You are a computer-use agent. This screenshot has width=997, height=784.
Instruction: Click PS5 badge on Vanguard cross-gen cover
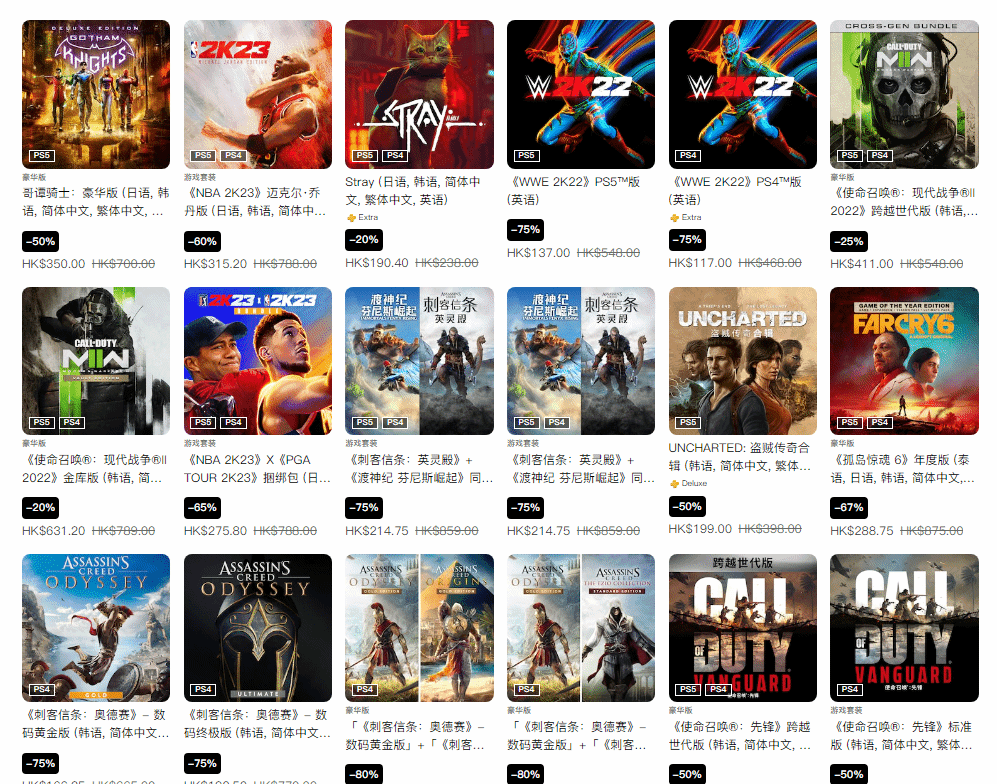pos(688,689)
